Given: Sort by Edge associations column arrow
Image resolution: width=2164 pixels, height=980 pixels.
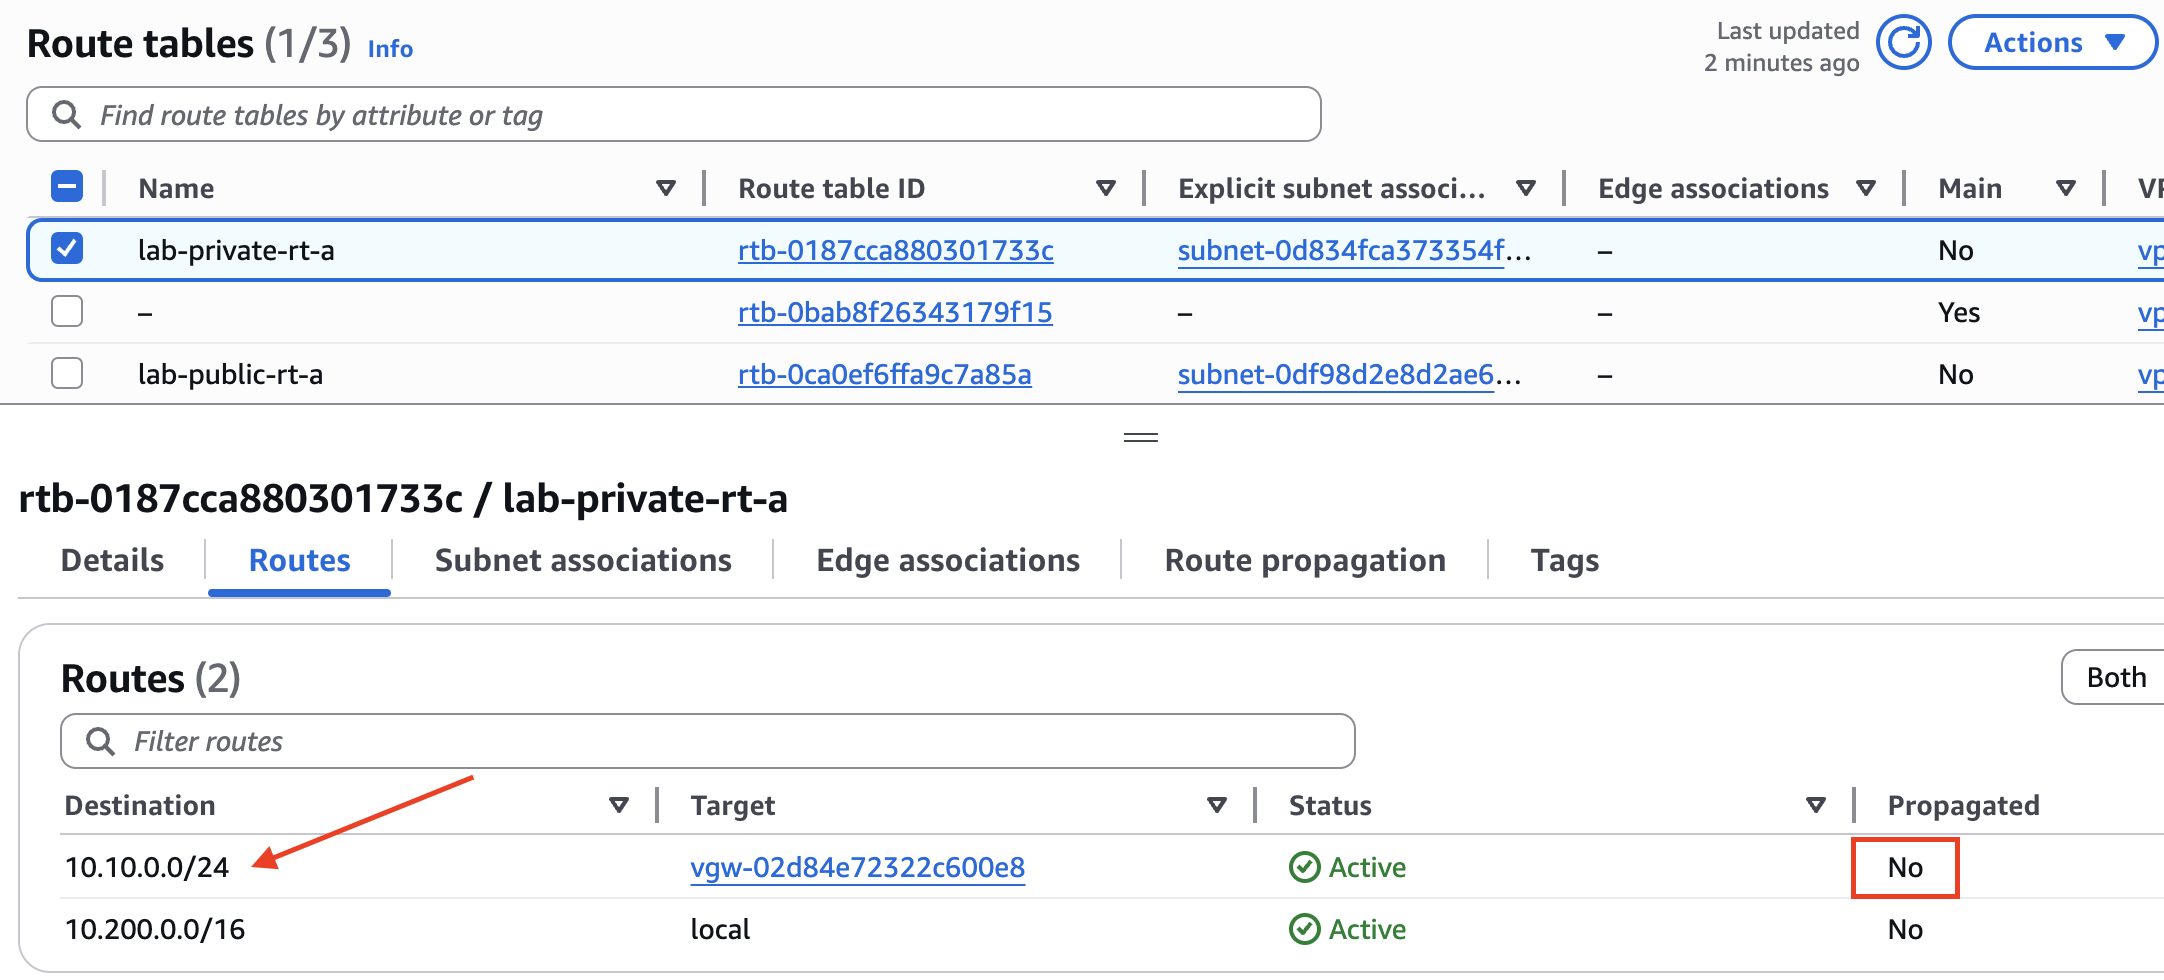Looking at the screenshot, I should pyautogui.click(x=1866, y=188).
